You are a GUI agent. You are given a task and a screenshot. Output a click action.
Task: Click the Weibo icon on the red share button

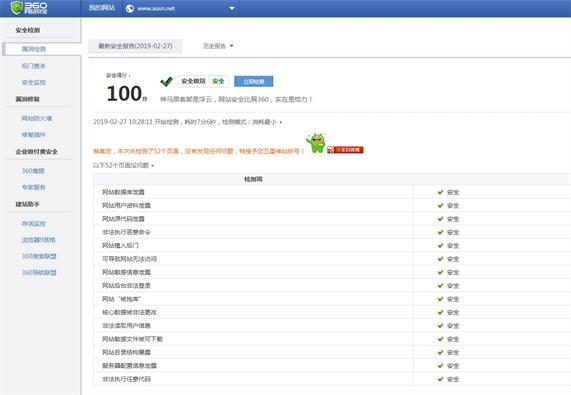tap(331, 150)
